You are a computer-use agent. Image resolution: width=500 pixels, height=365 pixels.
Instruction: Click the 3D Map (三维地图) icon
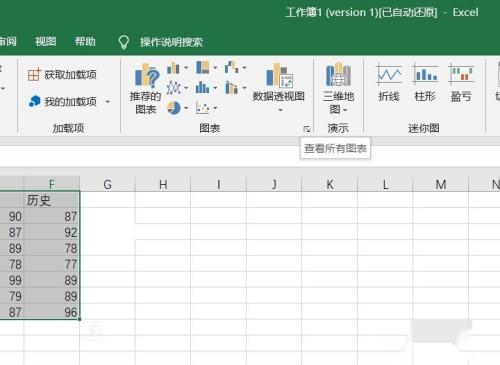coord(338,75)
